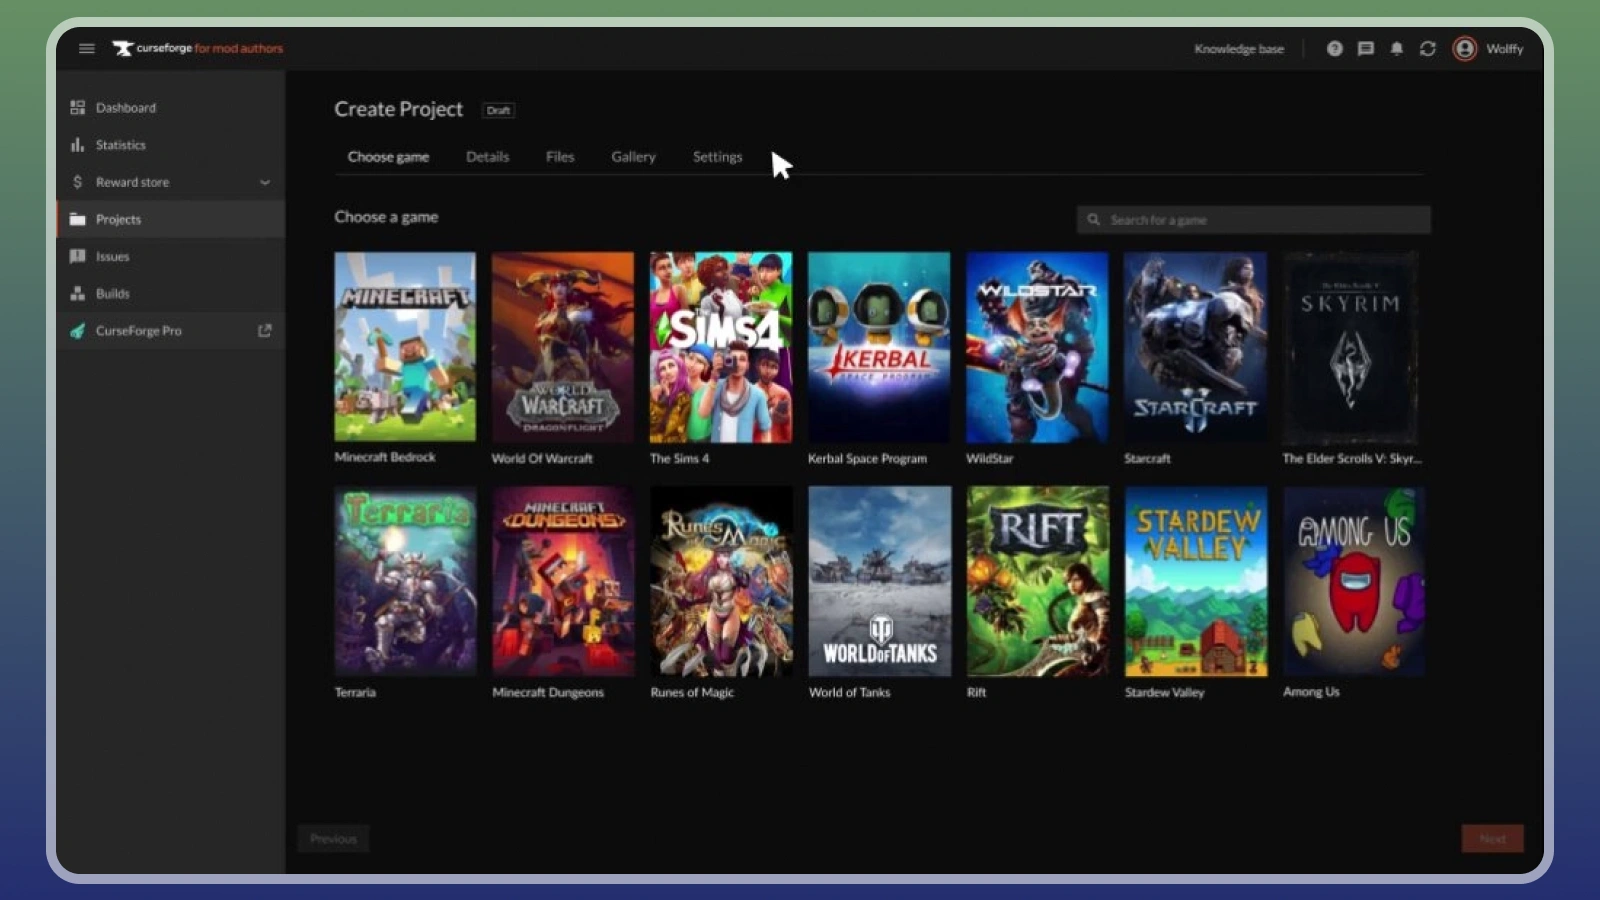Click the Search for a game field
Screen dimensions: 1600x900
[1253, 220]
